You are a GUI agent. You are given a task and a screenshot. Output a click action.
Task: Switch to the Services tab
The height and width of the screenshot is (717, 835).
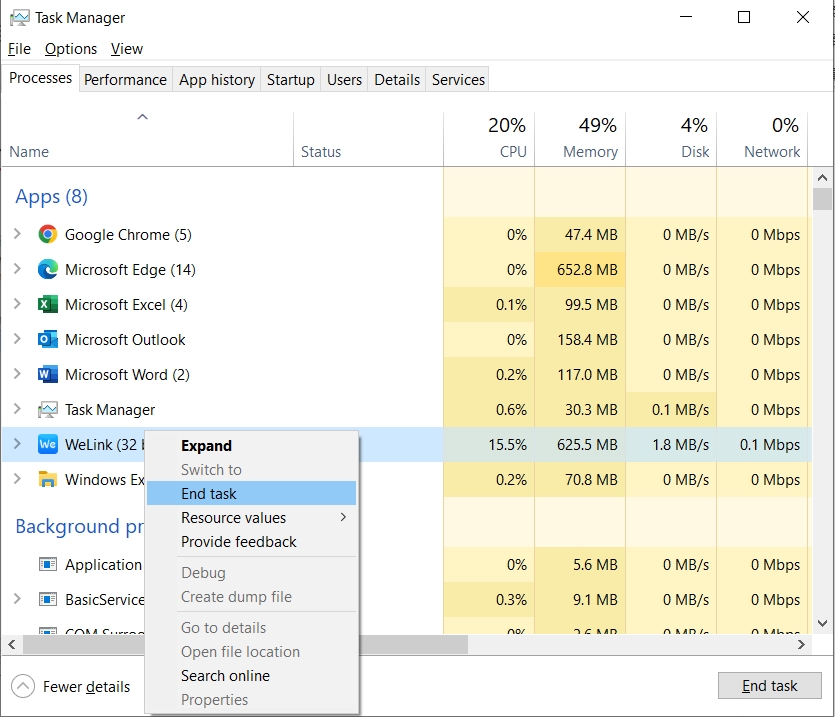click(458, 80)
